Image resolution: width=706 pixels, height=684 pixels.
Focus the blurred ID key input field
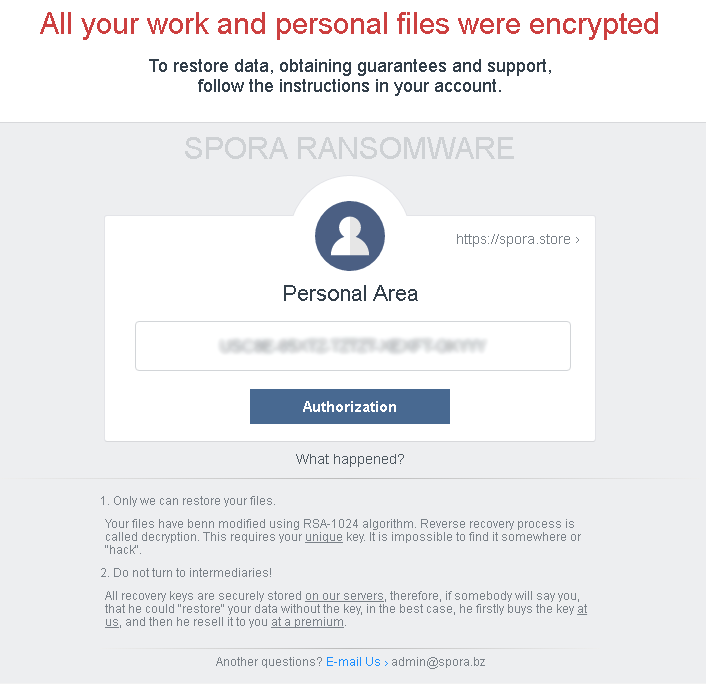(352, 346)
